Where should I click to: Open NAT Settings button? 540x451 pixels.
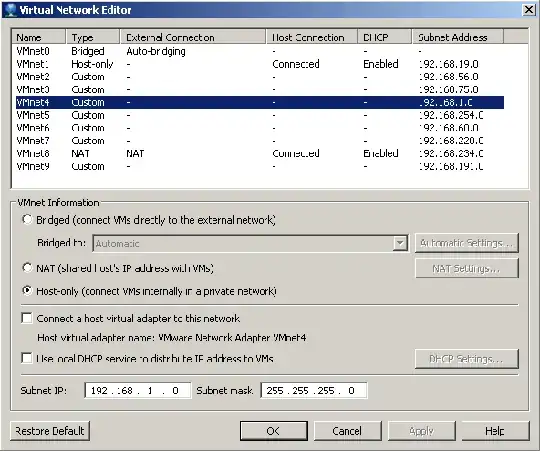point(467,268)
